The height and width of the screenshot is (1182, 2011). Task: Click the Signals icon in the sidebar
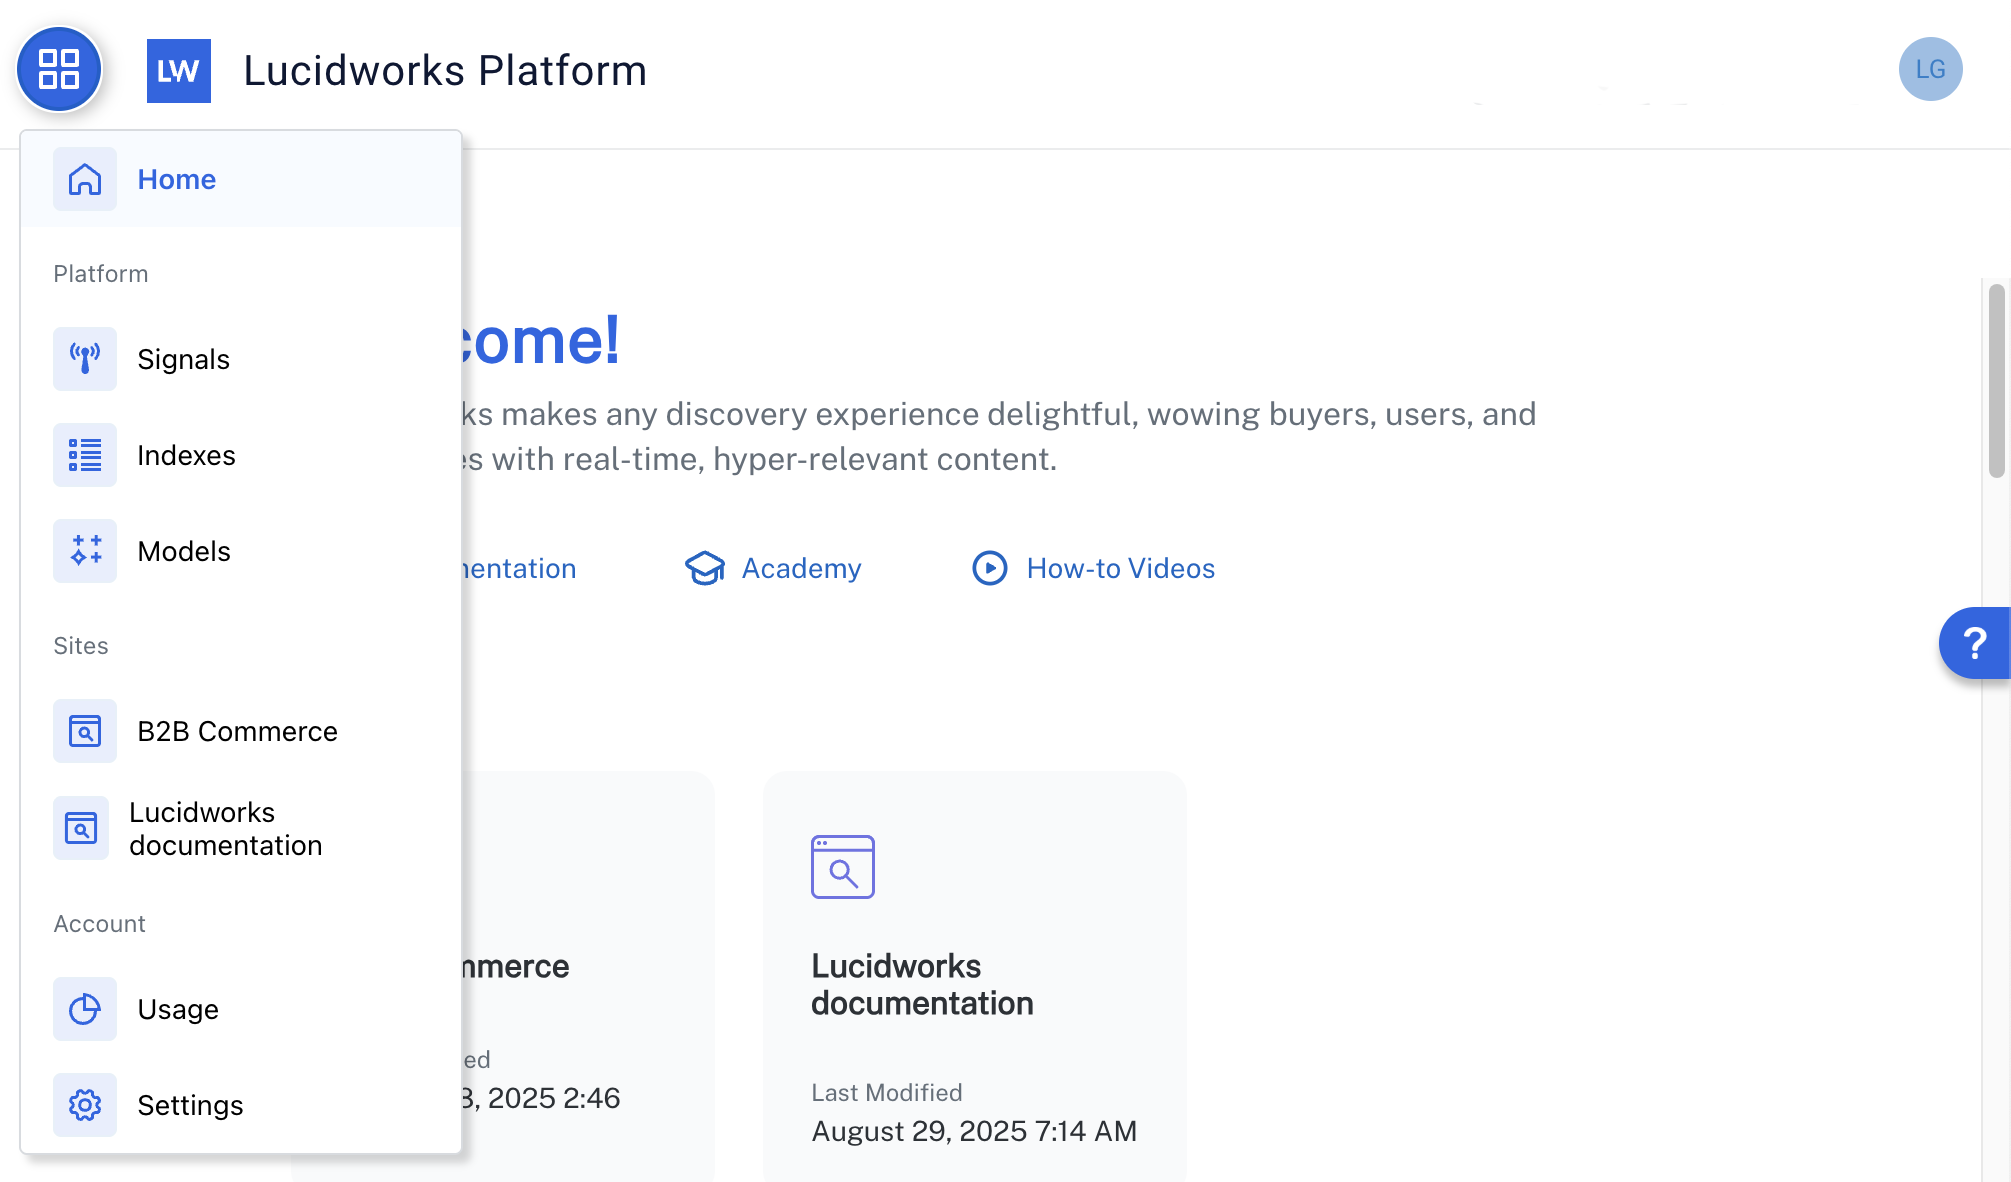[x=85, y=358]
